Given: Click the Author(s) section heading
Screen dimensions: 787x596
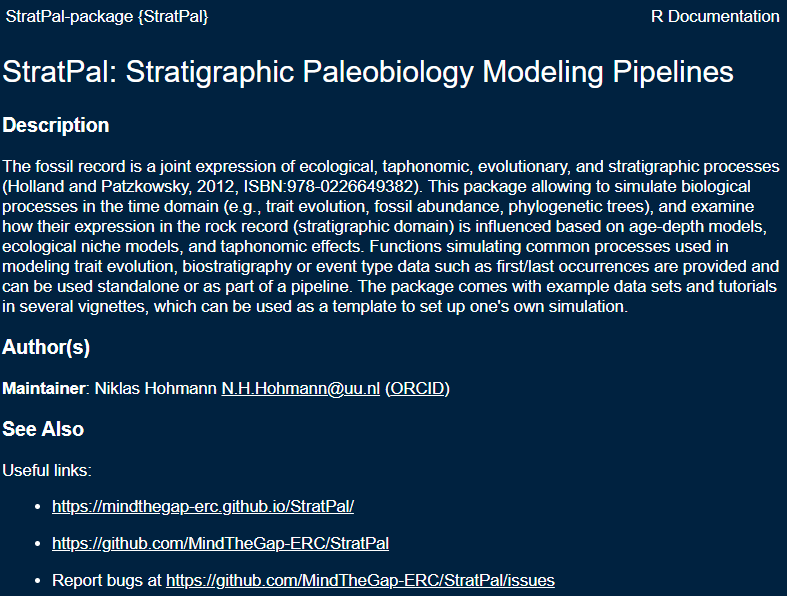Looking at the screenshot, I should [x=46, y=347].
